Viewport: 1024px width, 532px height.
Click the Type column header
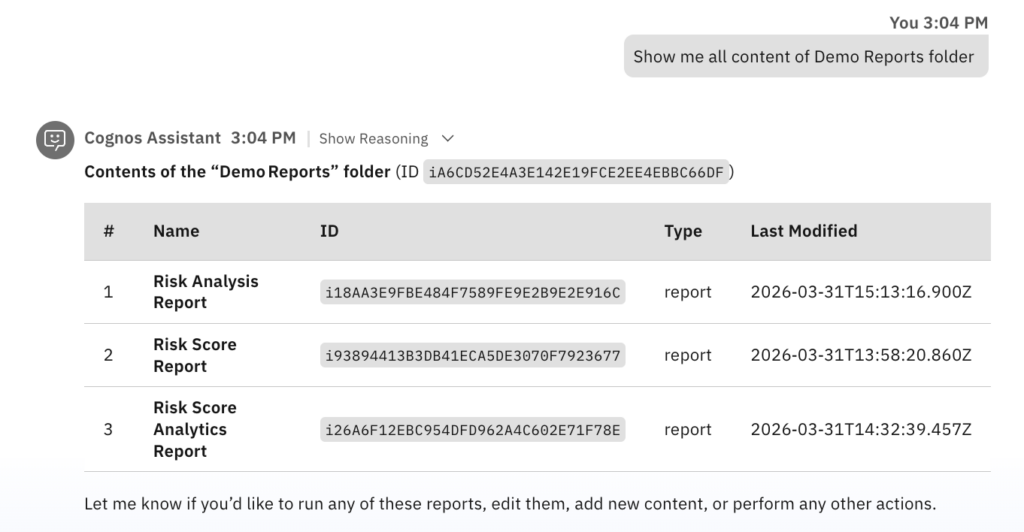683,231
